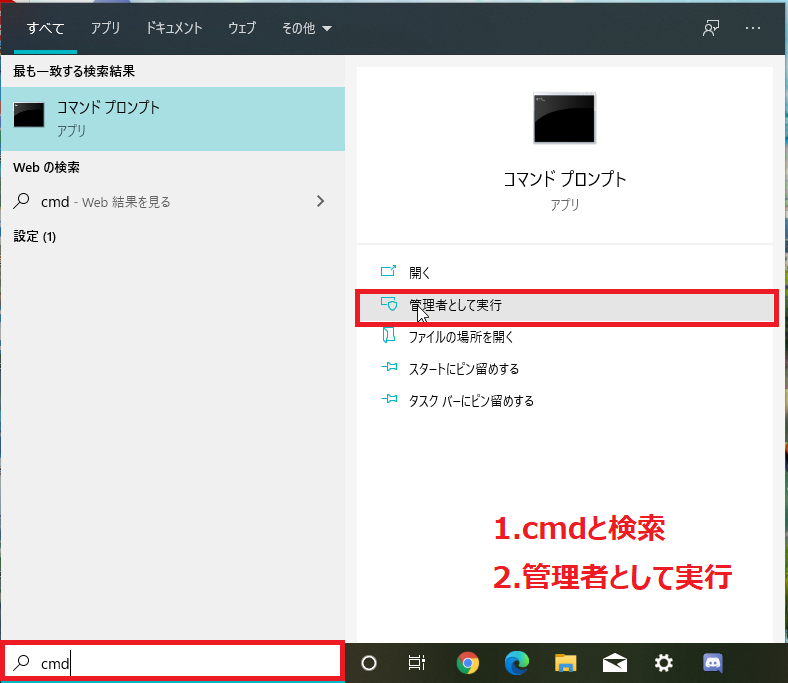Select the コマンド プロンプト best match result
Screen dimensions: 788x683
click(173, 119)
